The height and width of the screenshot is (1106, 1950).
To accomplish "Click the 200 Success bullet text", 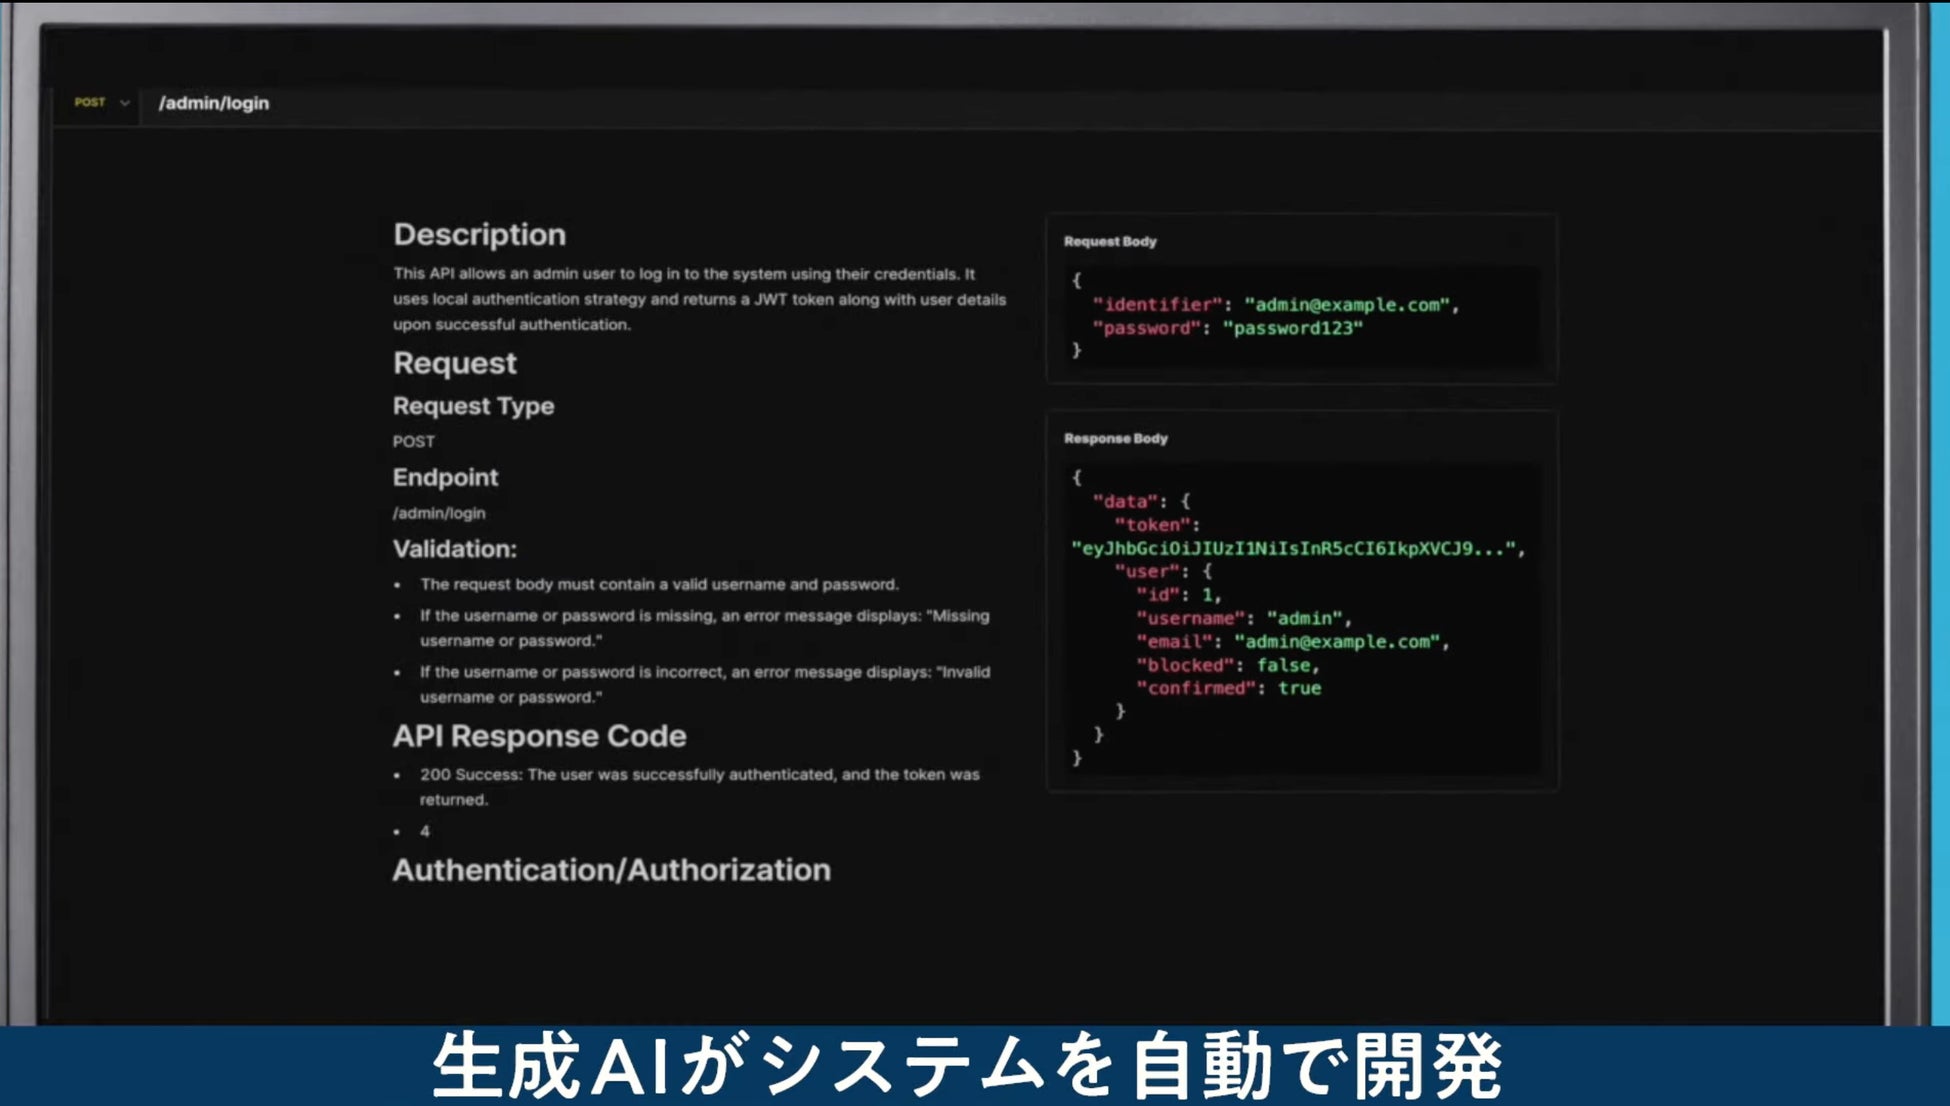I will (x=698, y=775).
